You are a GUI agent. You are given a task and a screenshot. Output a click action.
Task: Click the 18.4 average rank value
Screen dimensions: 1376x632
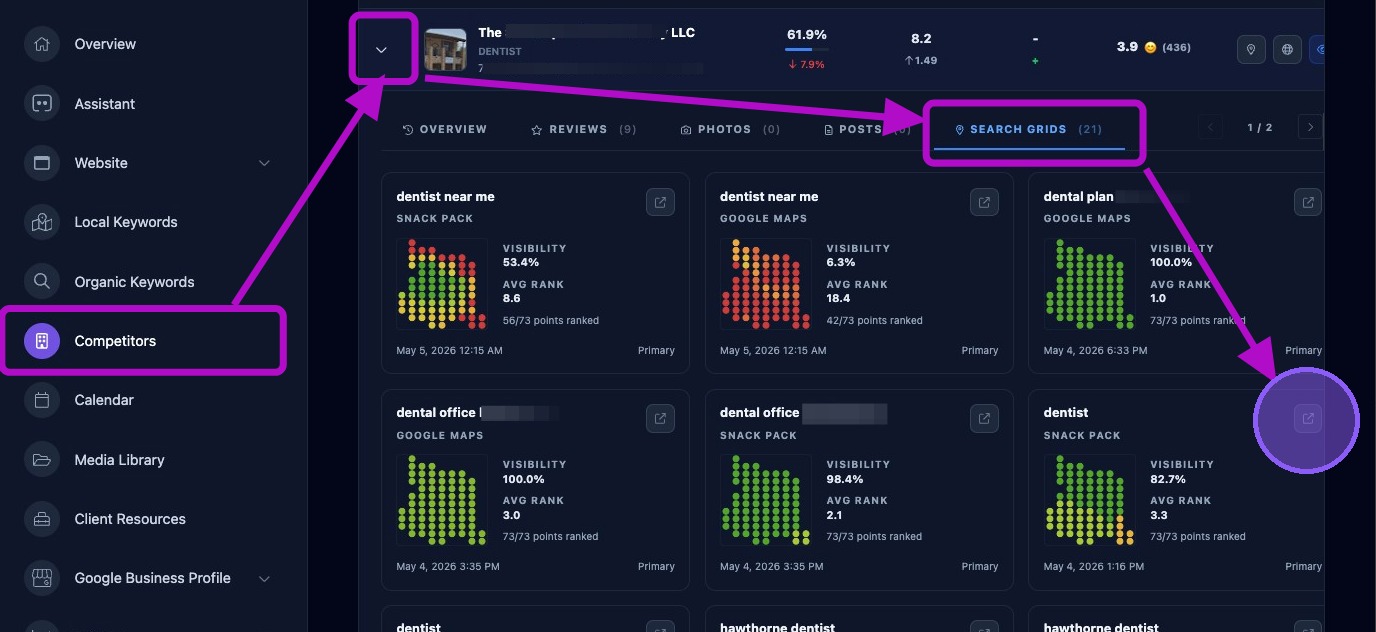(x=838, y=298)
